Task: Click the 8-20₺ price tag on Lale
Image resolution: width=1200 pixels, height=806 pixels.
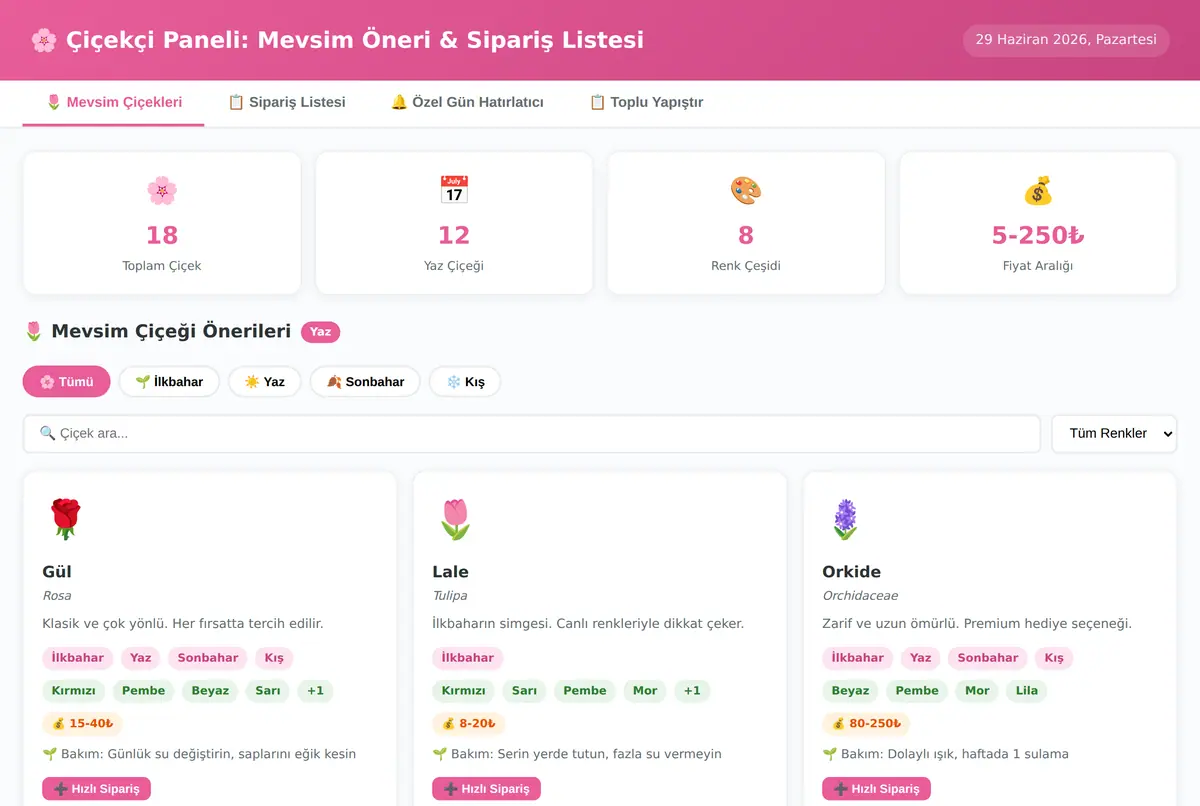Action: tap(468, 723)
